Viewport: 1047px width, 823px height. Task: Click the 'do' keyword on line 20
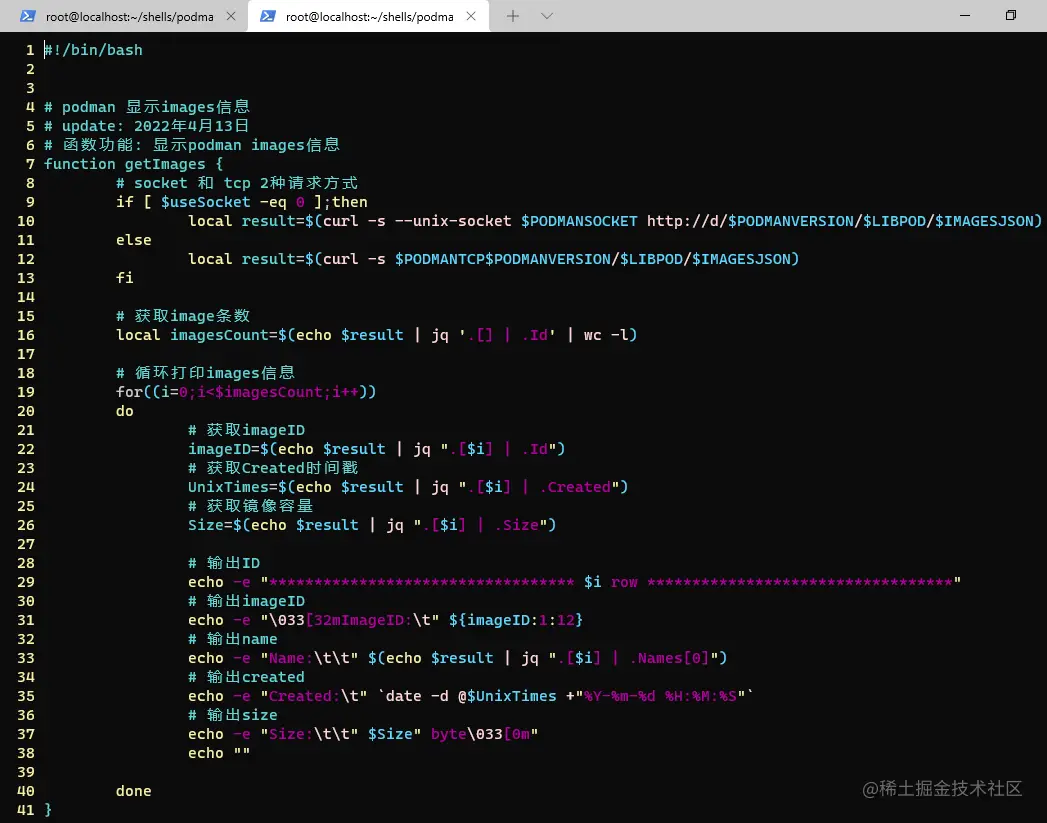[125, 411]
